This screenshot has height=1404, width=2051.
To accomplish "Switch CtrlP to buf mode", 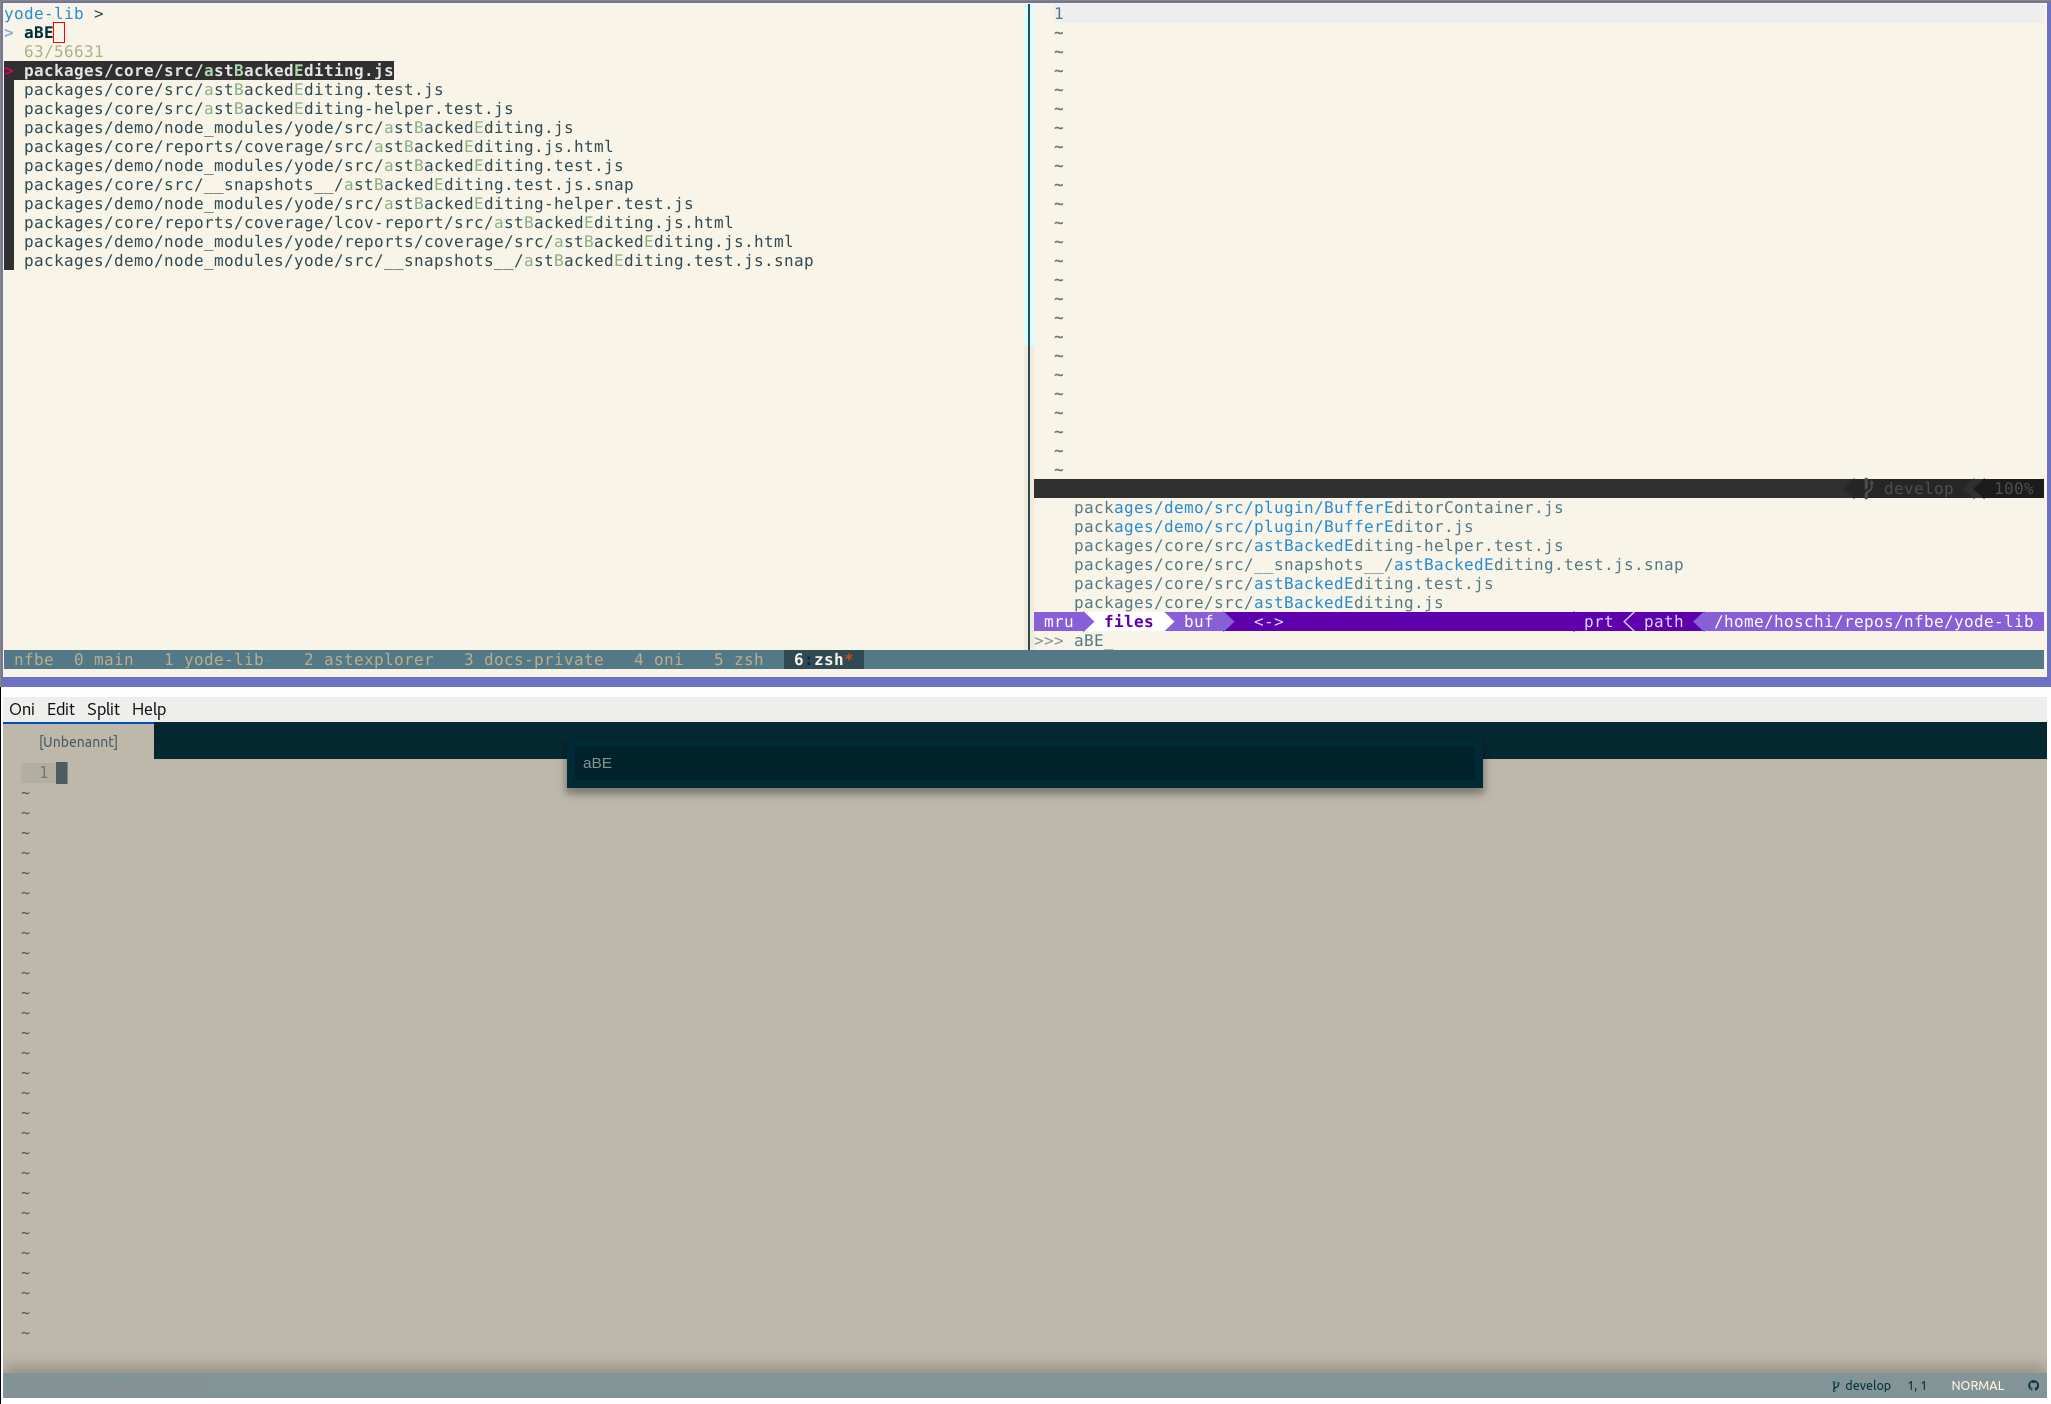I will pyautogui.click(x=1198, y=621).
